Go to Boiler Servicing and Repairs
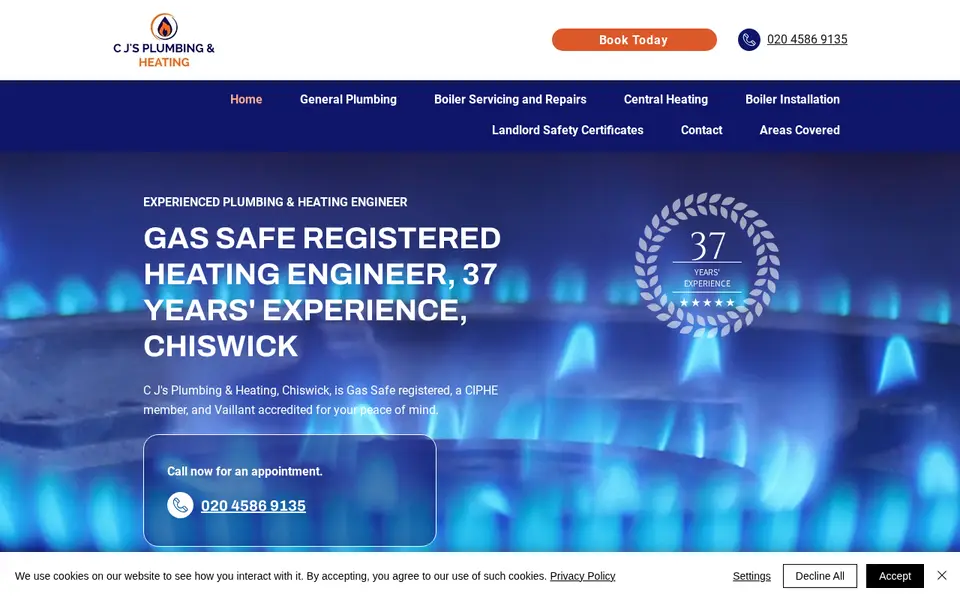Screen dimensions: 960x600 pyautogui.click(x=510, y=99)
